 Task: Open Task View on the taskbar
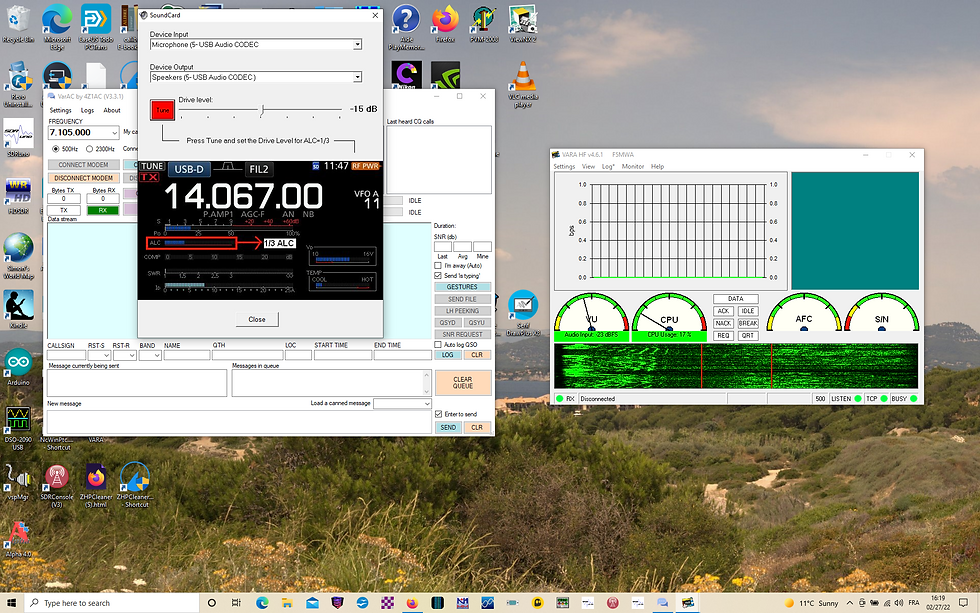coord(236,602)
